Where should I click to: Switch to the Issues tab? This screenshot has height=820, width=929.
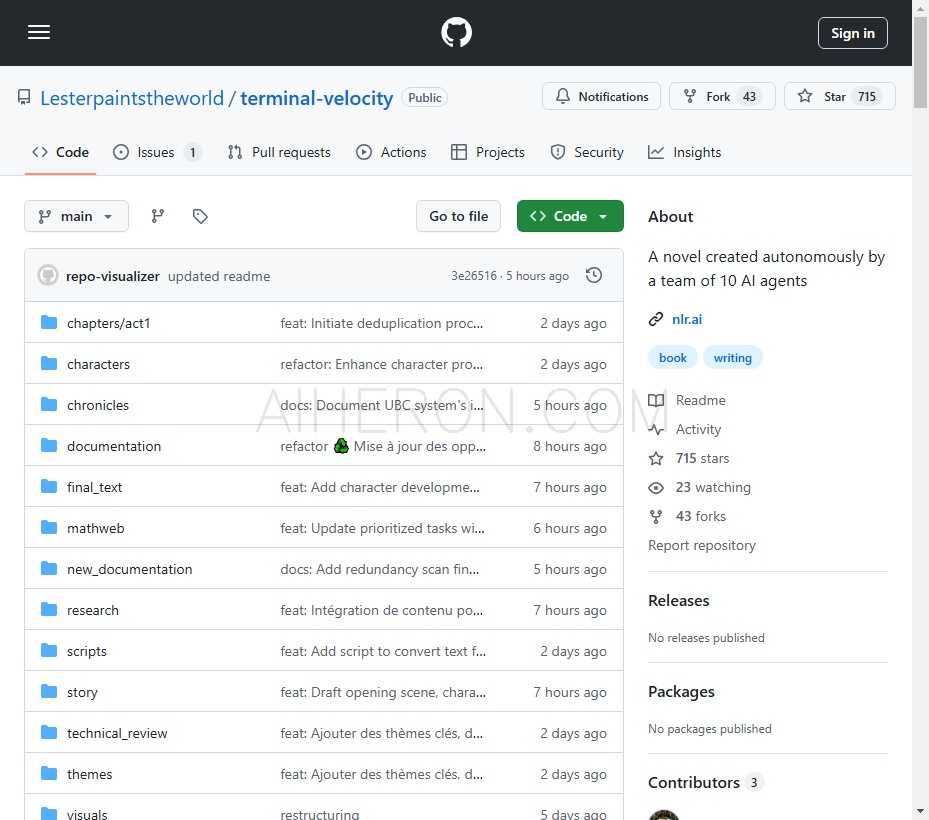click(x=156, y=152)
